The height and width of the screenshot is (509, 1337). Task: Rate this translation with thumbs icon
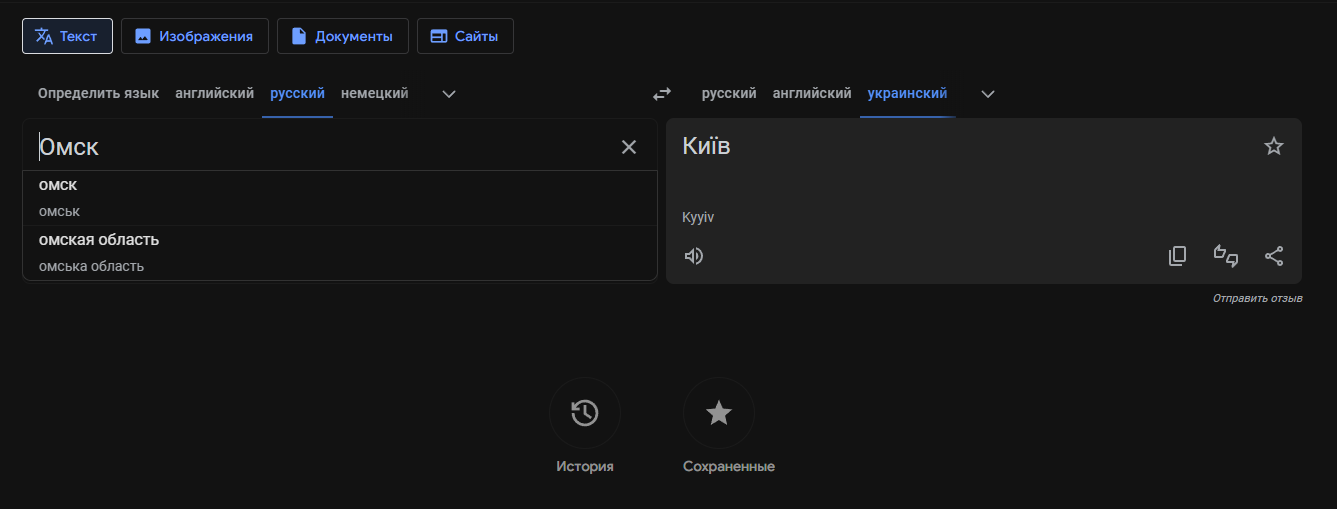click(1226, 256)
